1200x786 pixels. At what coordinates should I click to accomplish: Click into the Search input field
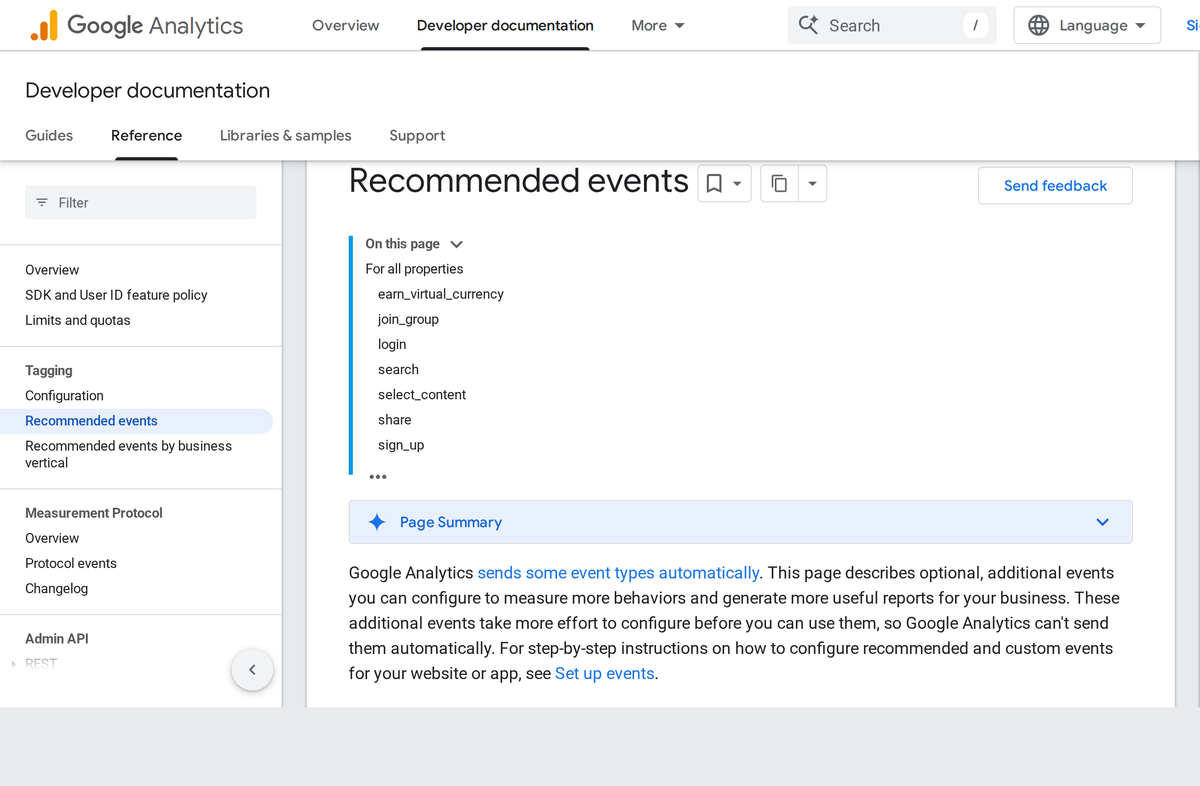(x=890, y=25)
